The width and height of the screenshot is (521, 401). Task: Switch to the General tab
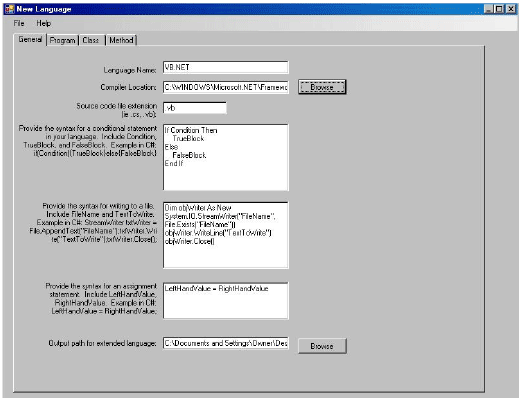(30, 40)
